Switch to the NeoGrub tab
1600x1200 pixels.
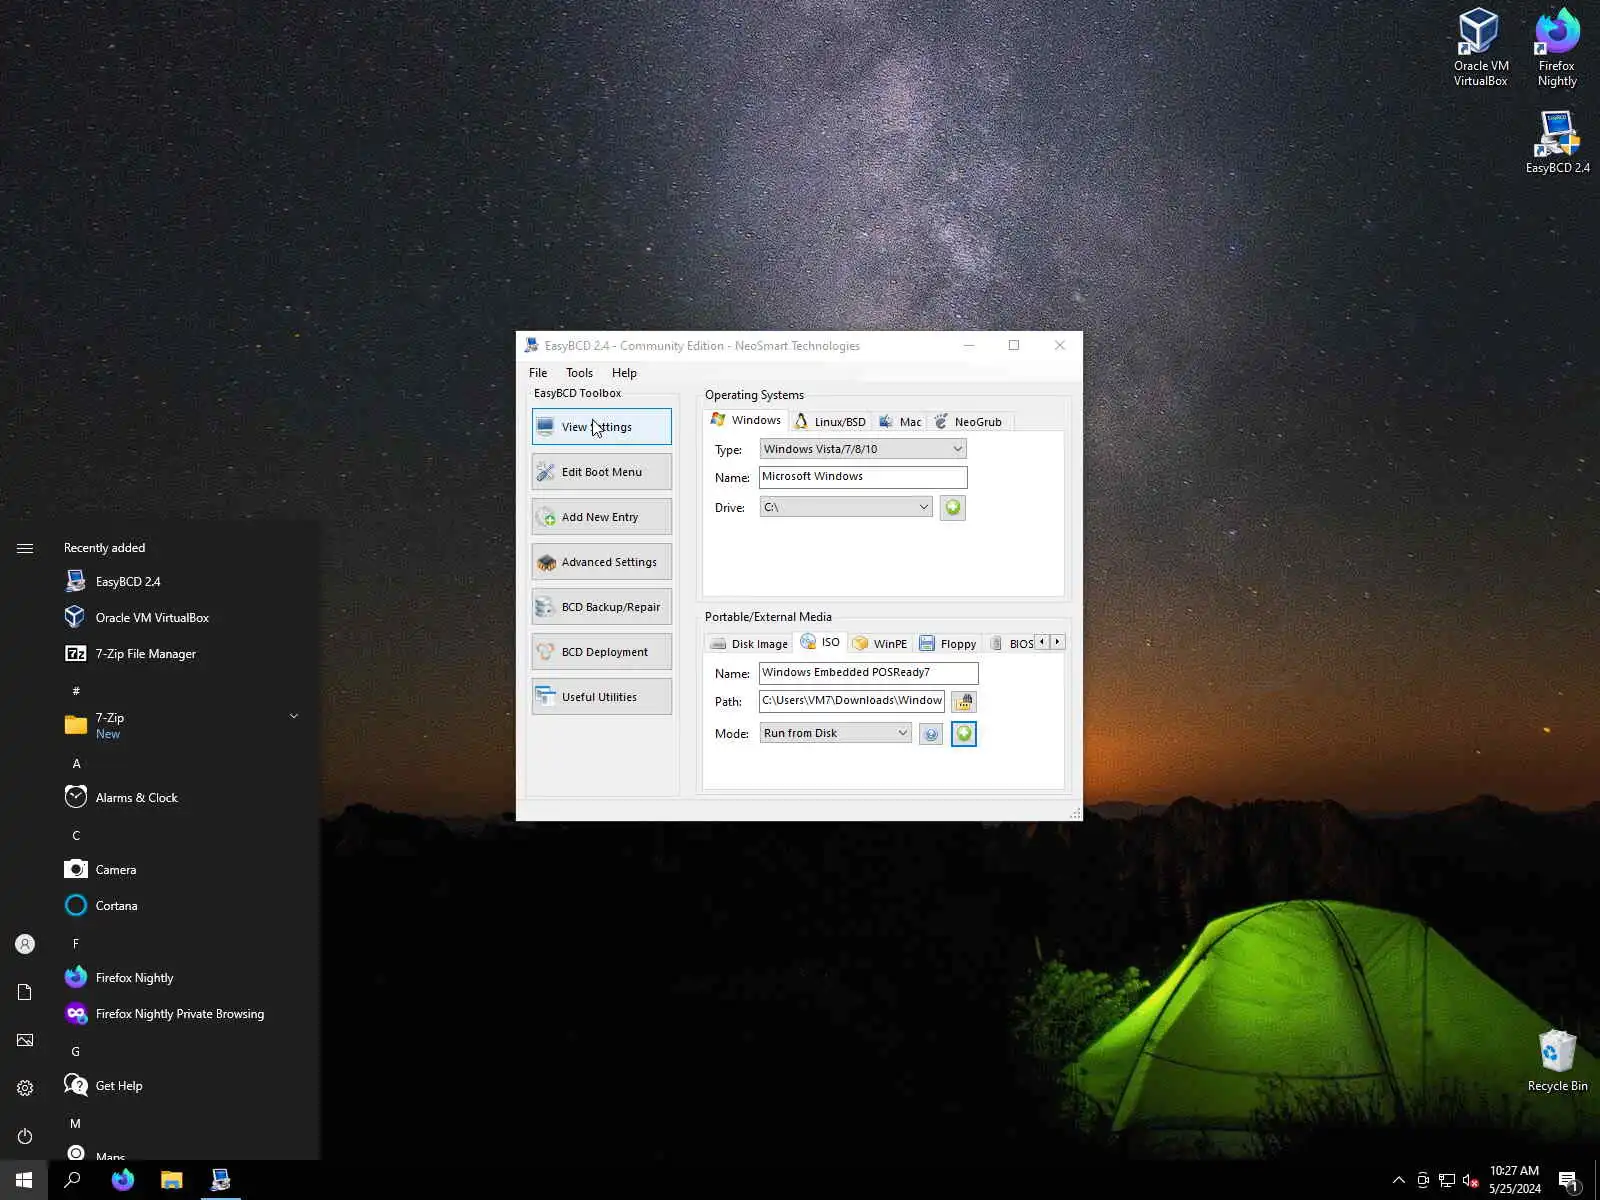(968, 422)
